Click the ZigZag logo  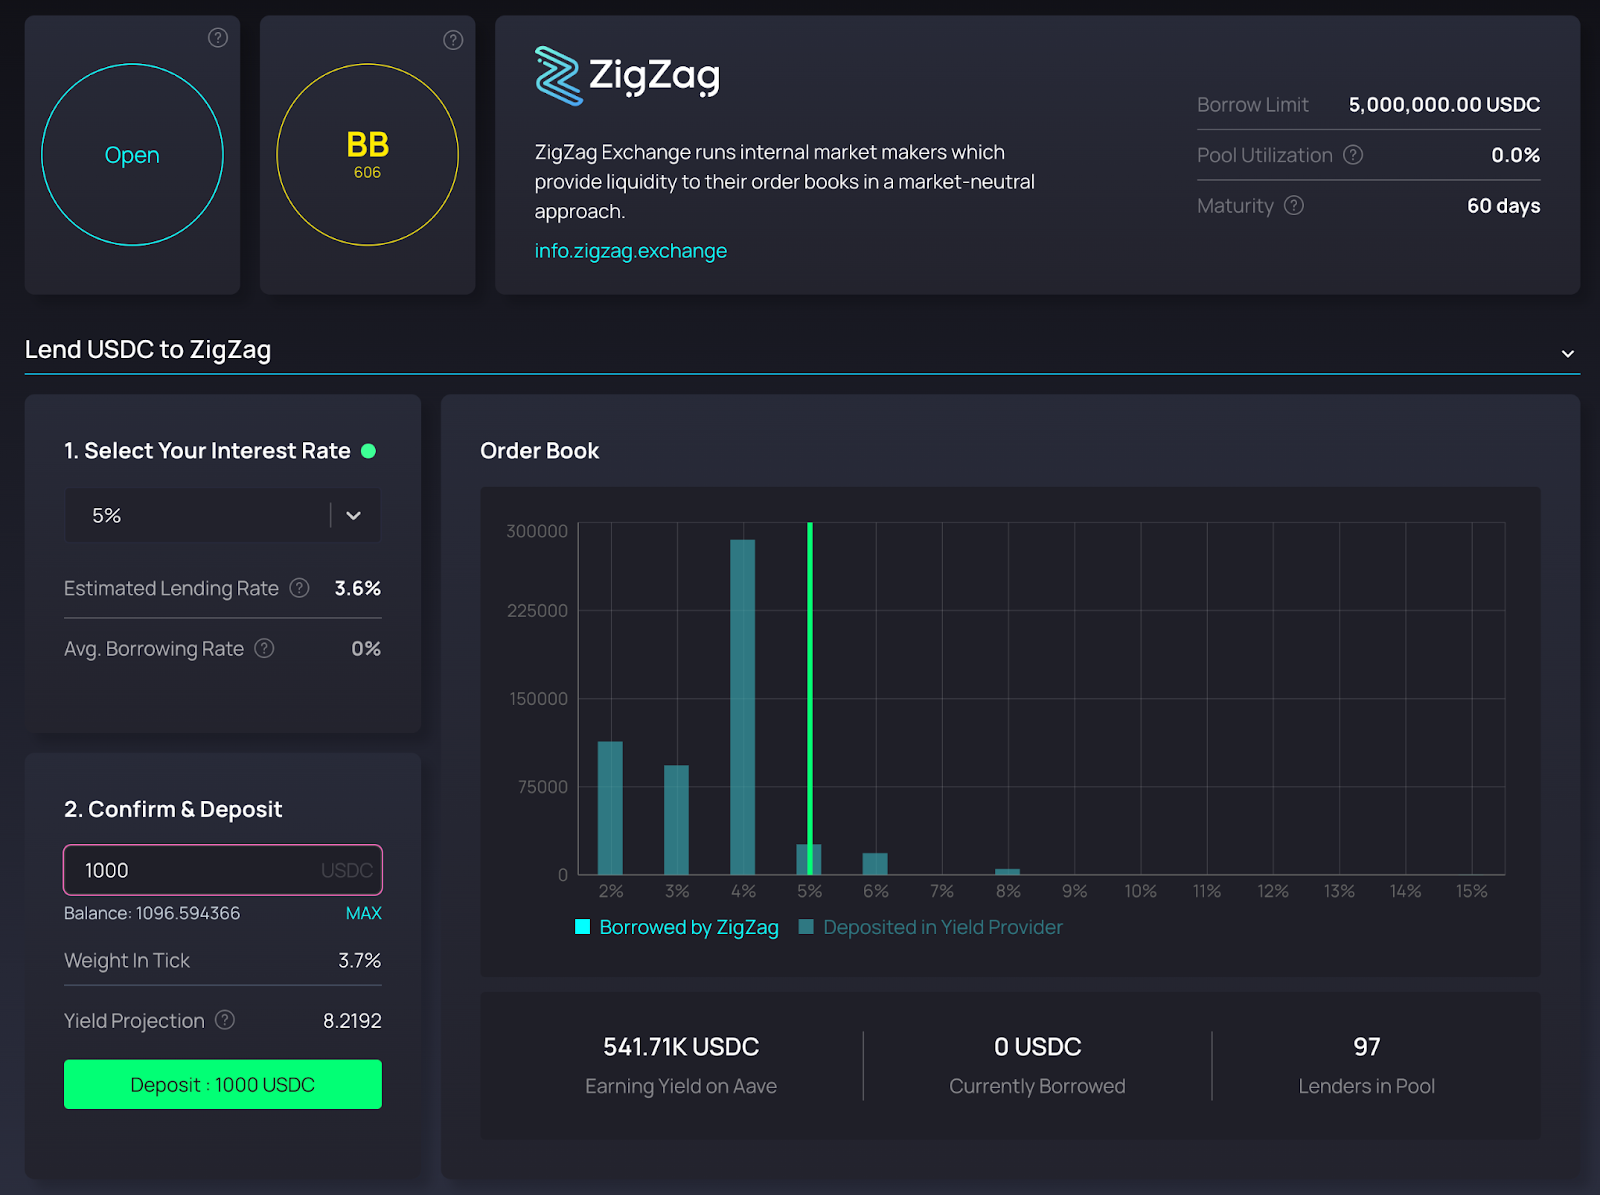click(x=627, y=76)
